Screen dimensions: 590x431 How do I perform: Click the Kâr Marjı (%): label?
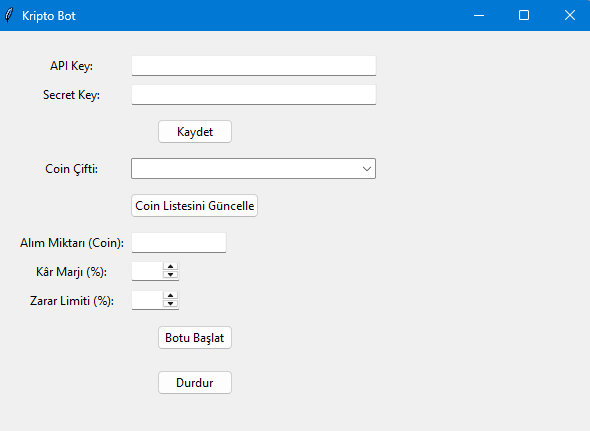(x=71, y=272)
